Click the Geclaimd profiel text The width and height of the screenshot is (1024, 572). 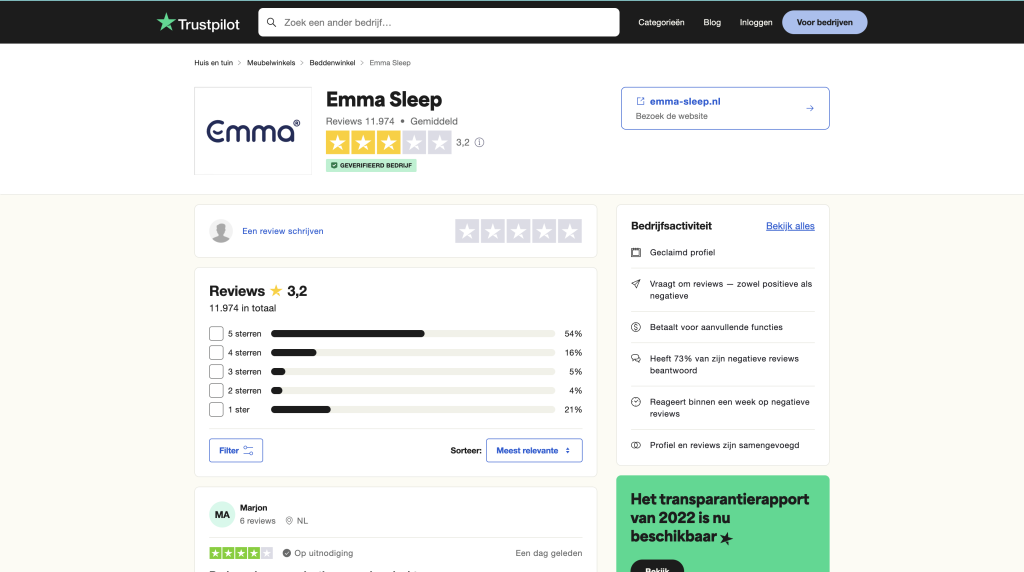click(x=682, y=253)
